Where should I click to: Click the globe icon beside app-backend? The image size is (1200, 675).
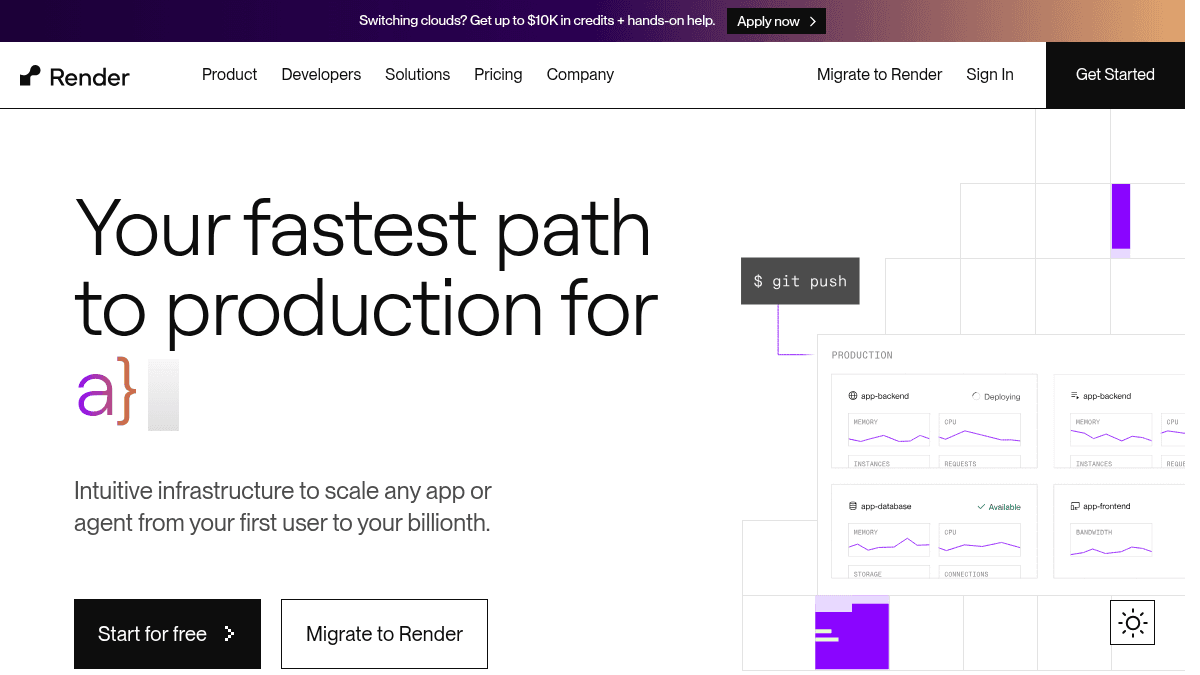(853, 396)
